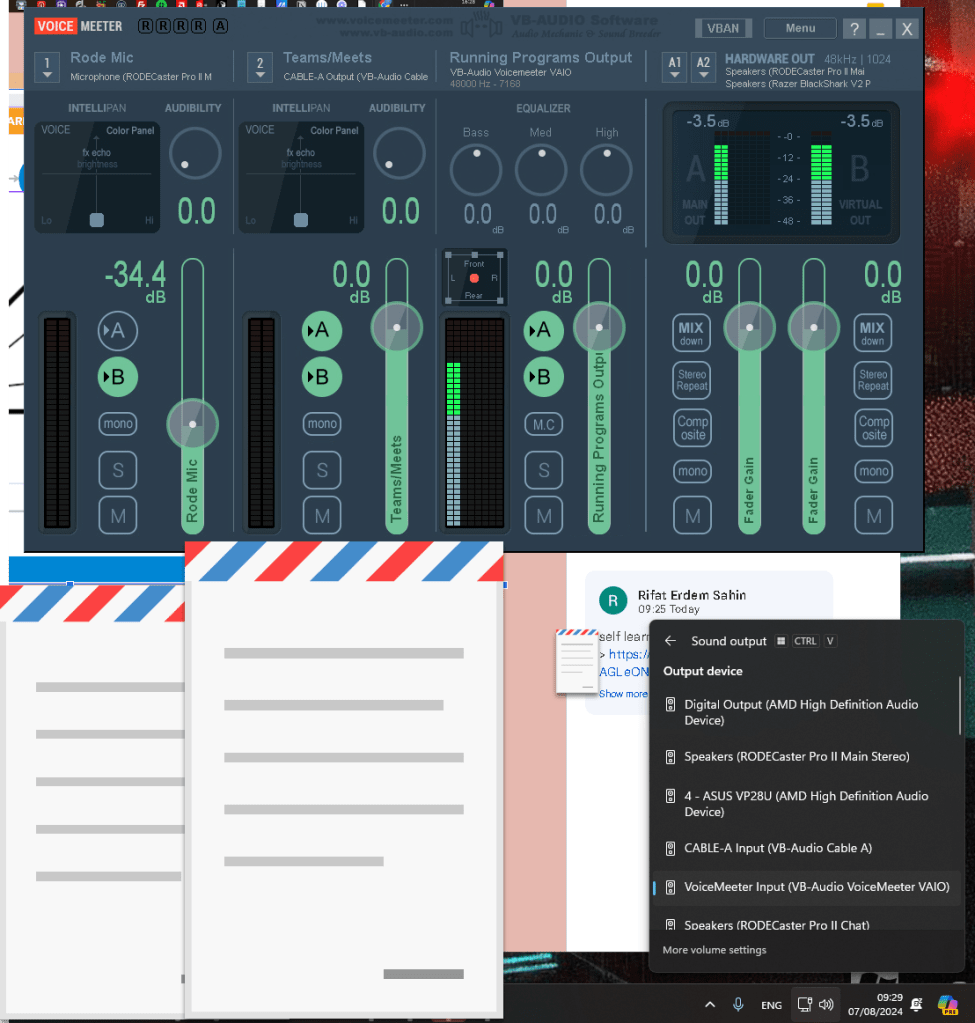The height and width of the screenshot is (1023, 975).
Task: Mute bus A output
Action: point(692,516)
